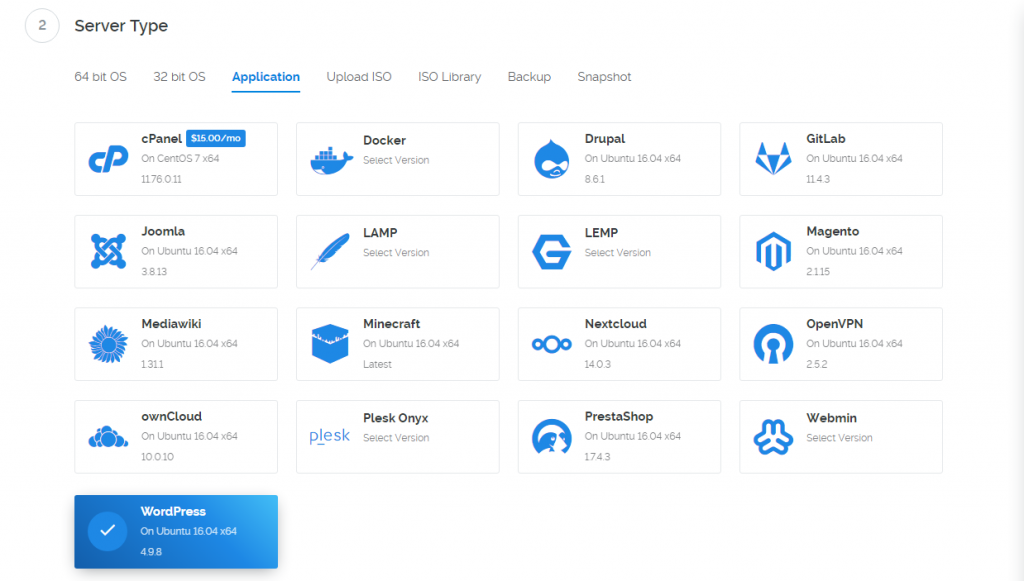Select the cPanel application title
The height and width of the screenshot is (581, 1024).
point(161,139)
